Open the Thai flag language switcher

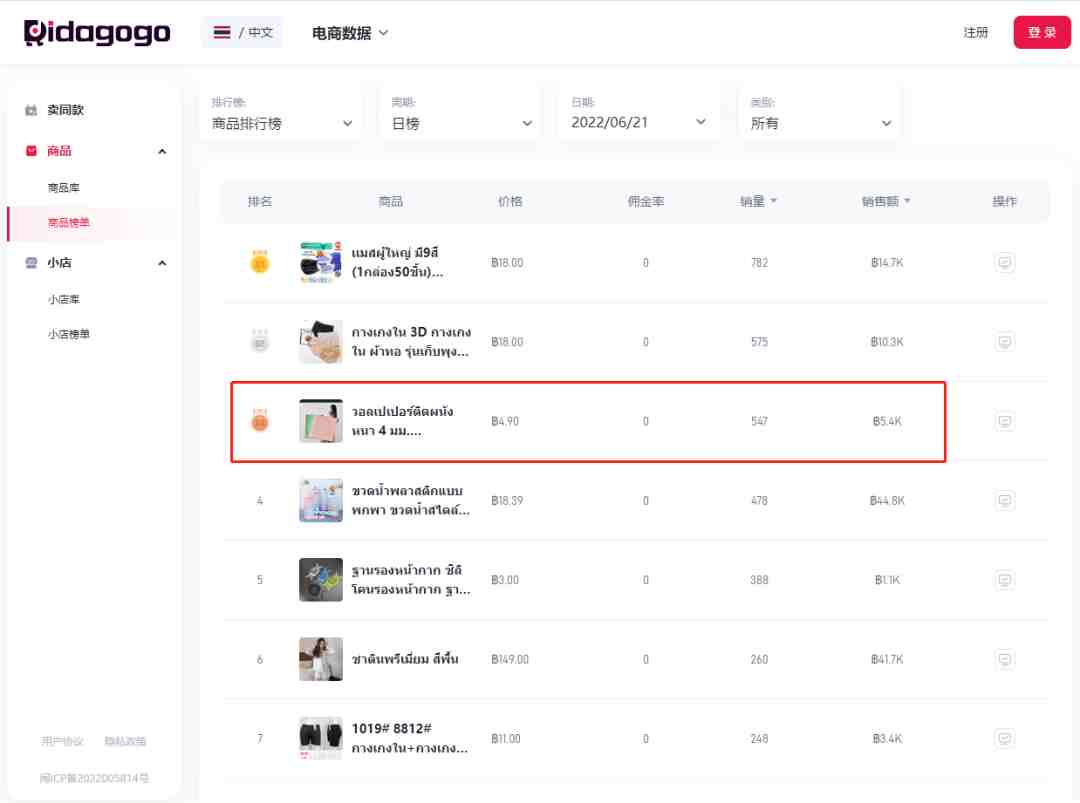(242, 32)
